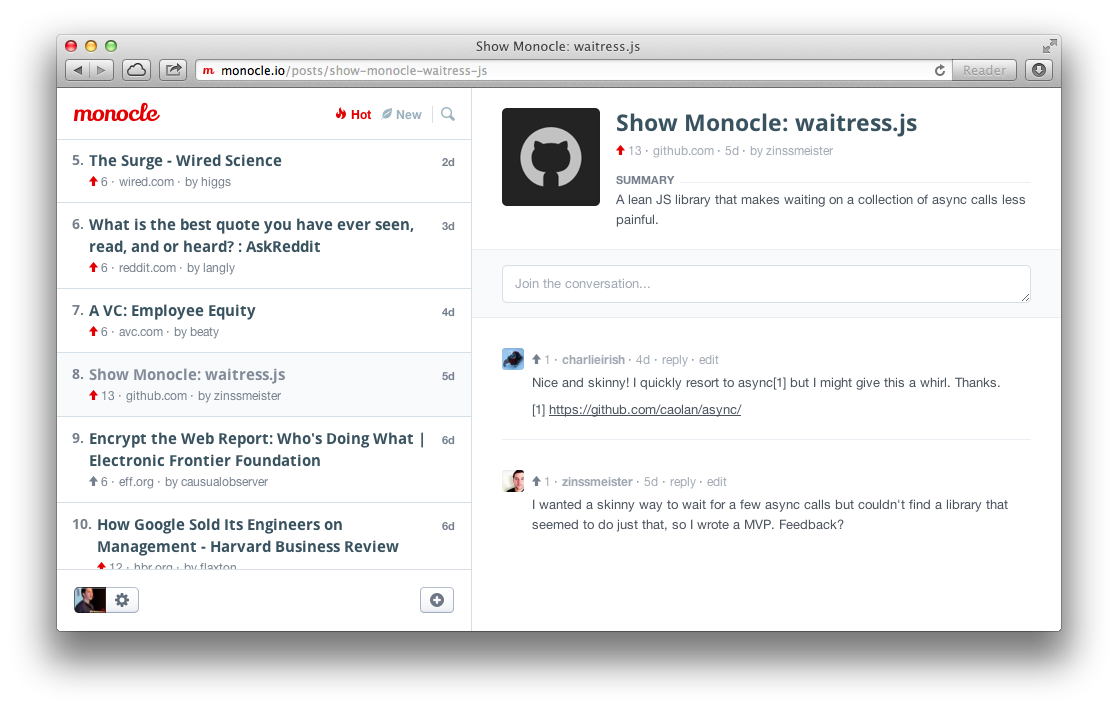
Task: Click 'avc.com' source text
Action: [140, 332]
